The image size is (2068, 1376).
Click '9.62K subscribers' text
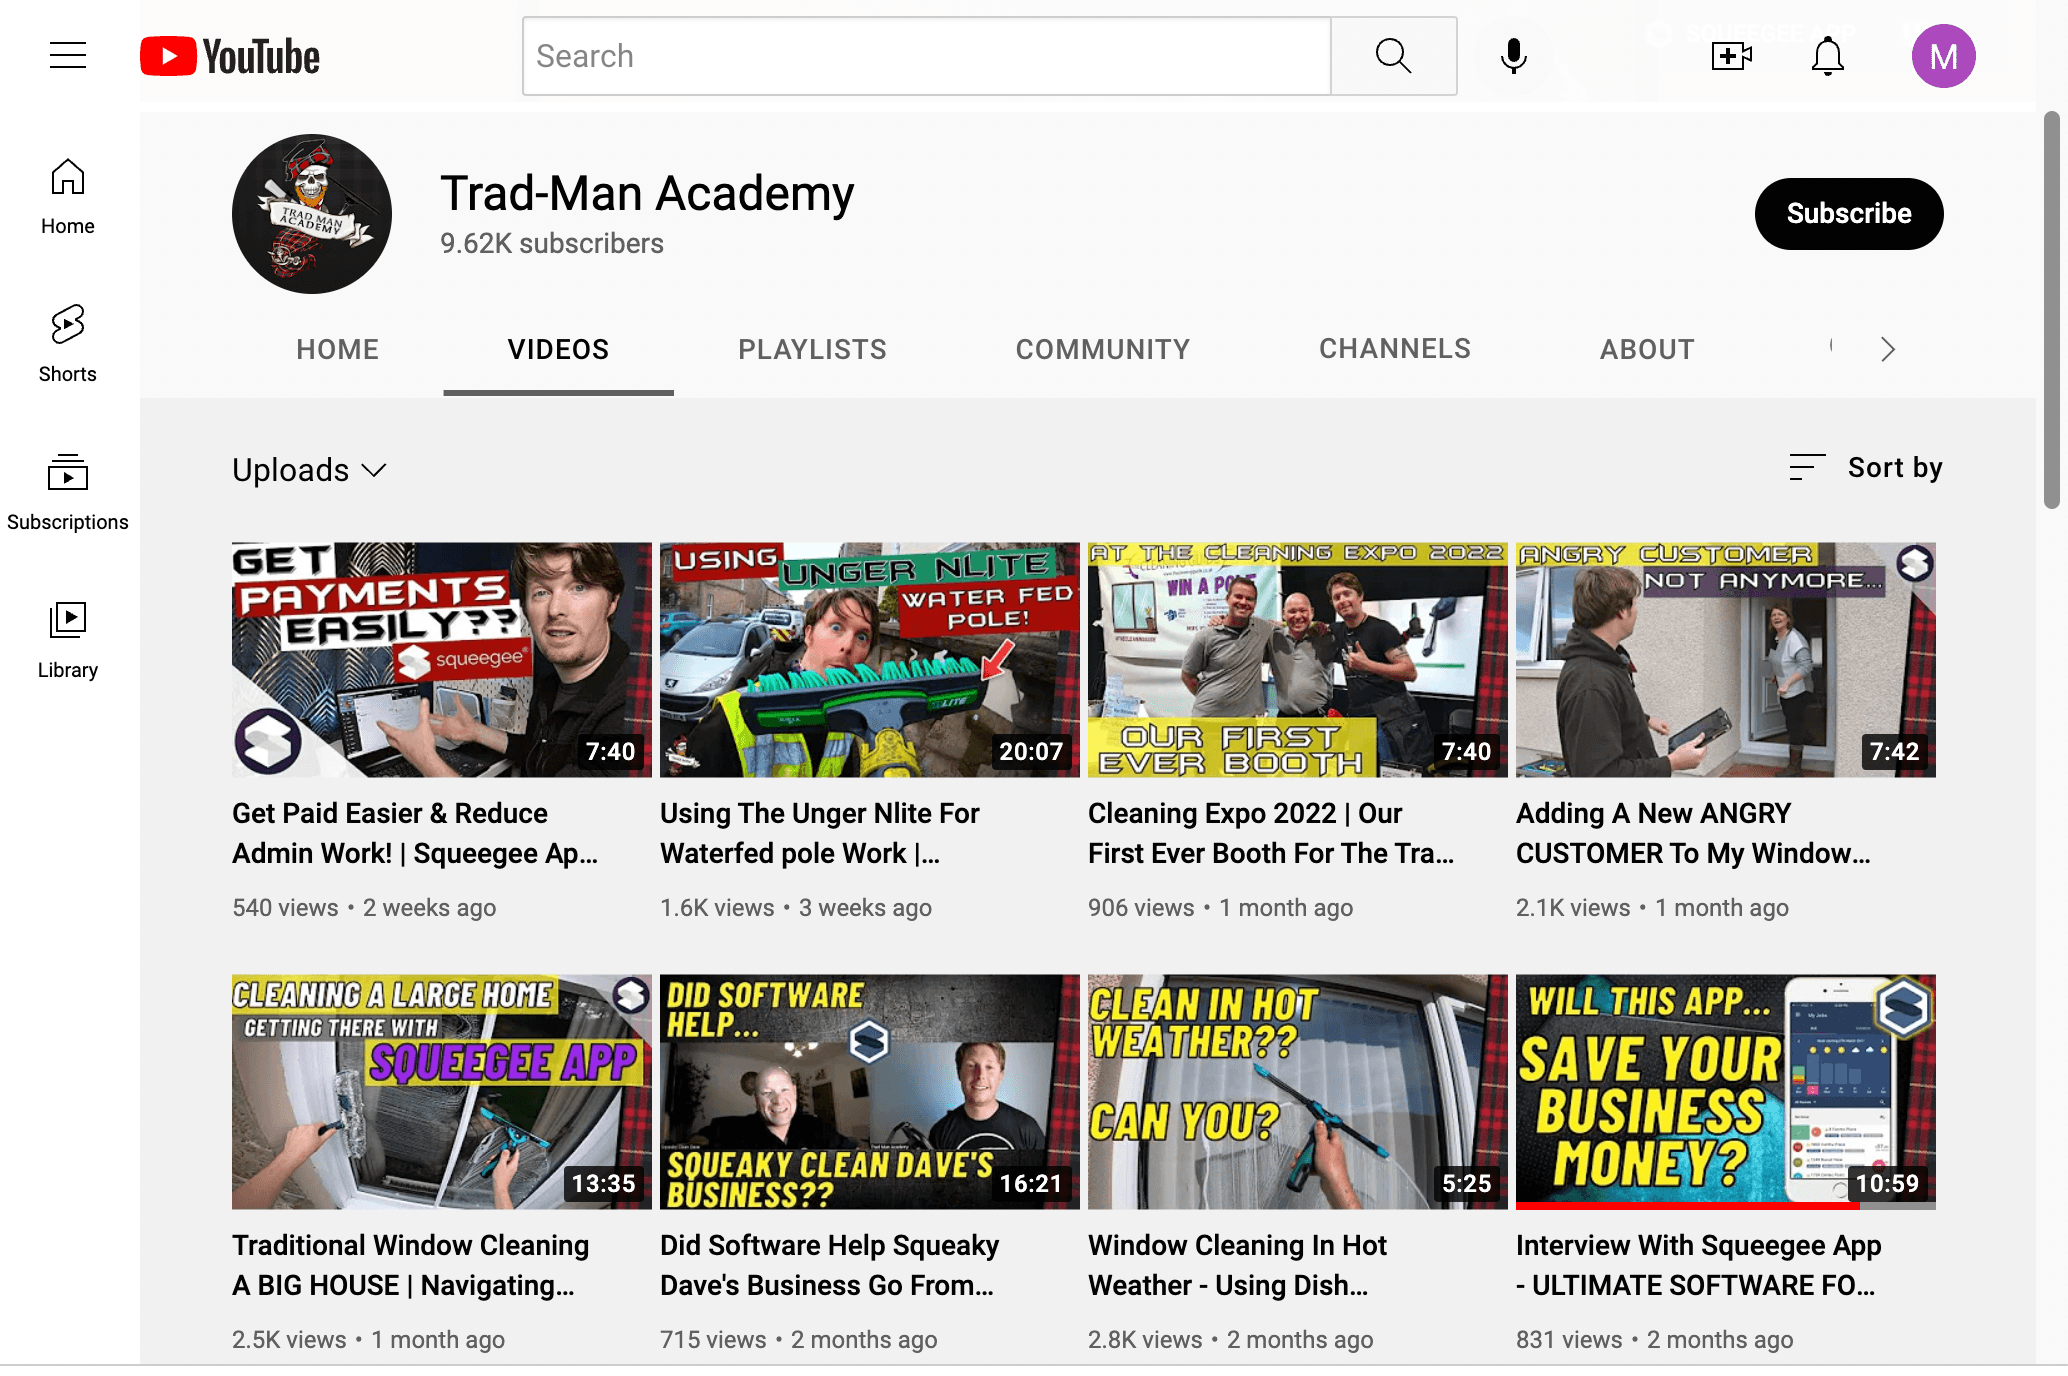click(x=552, y=243)
